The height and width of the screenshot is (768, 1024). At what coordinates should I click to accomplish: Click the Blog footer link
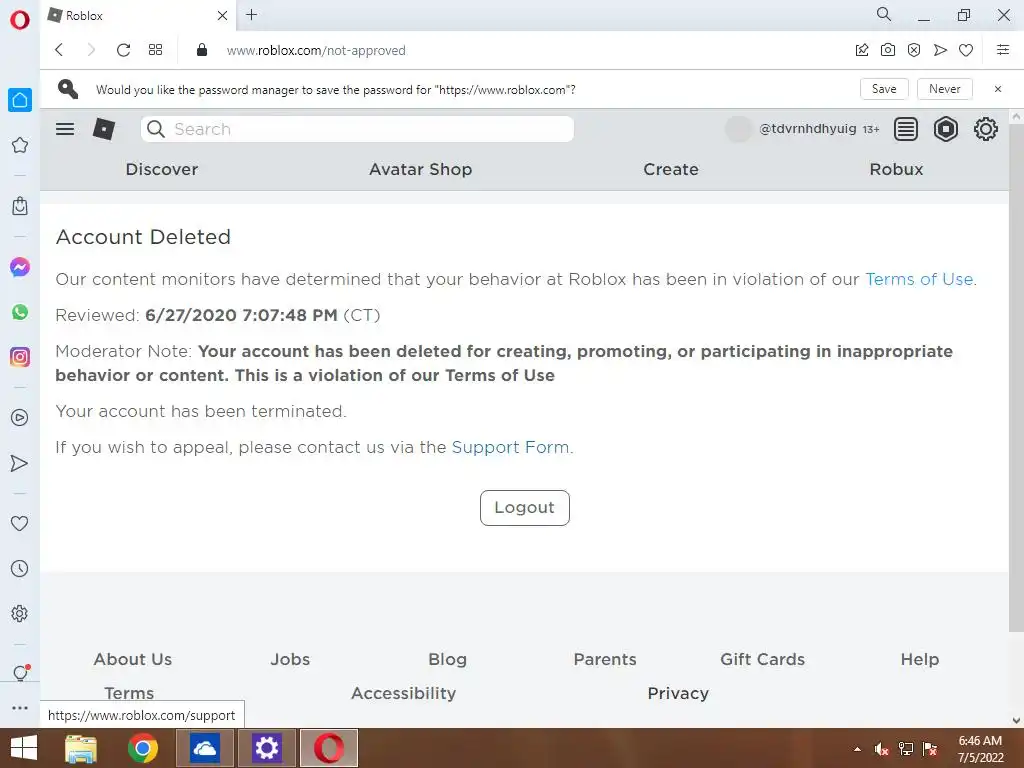(x=447, y=659)
